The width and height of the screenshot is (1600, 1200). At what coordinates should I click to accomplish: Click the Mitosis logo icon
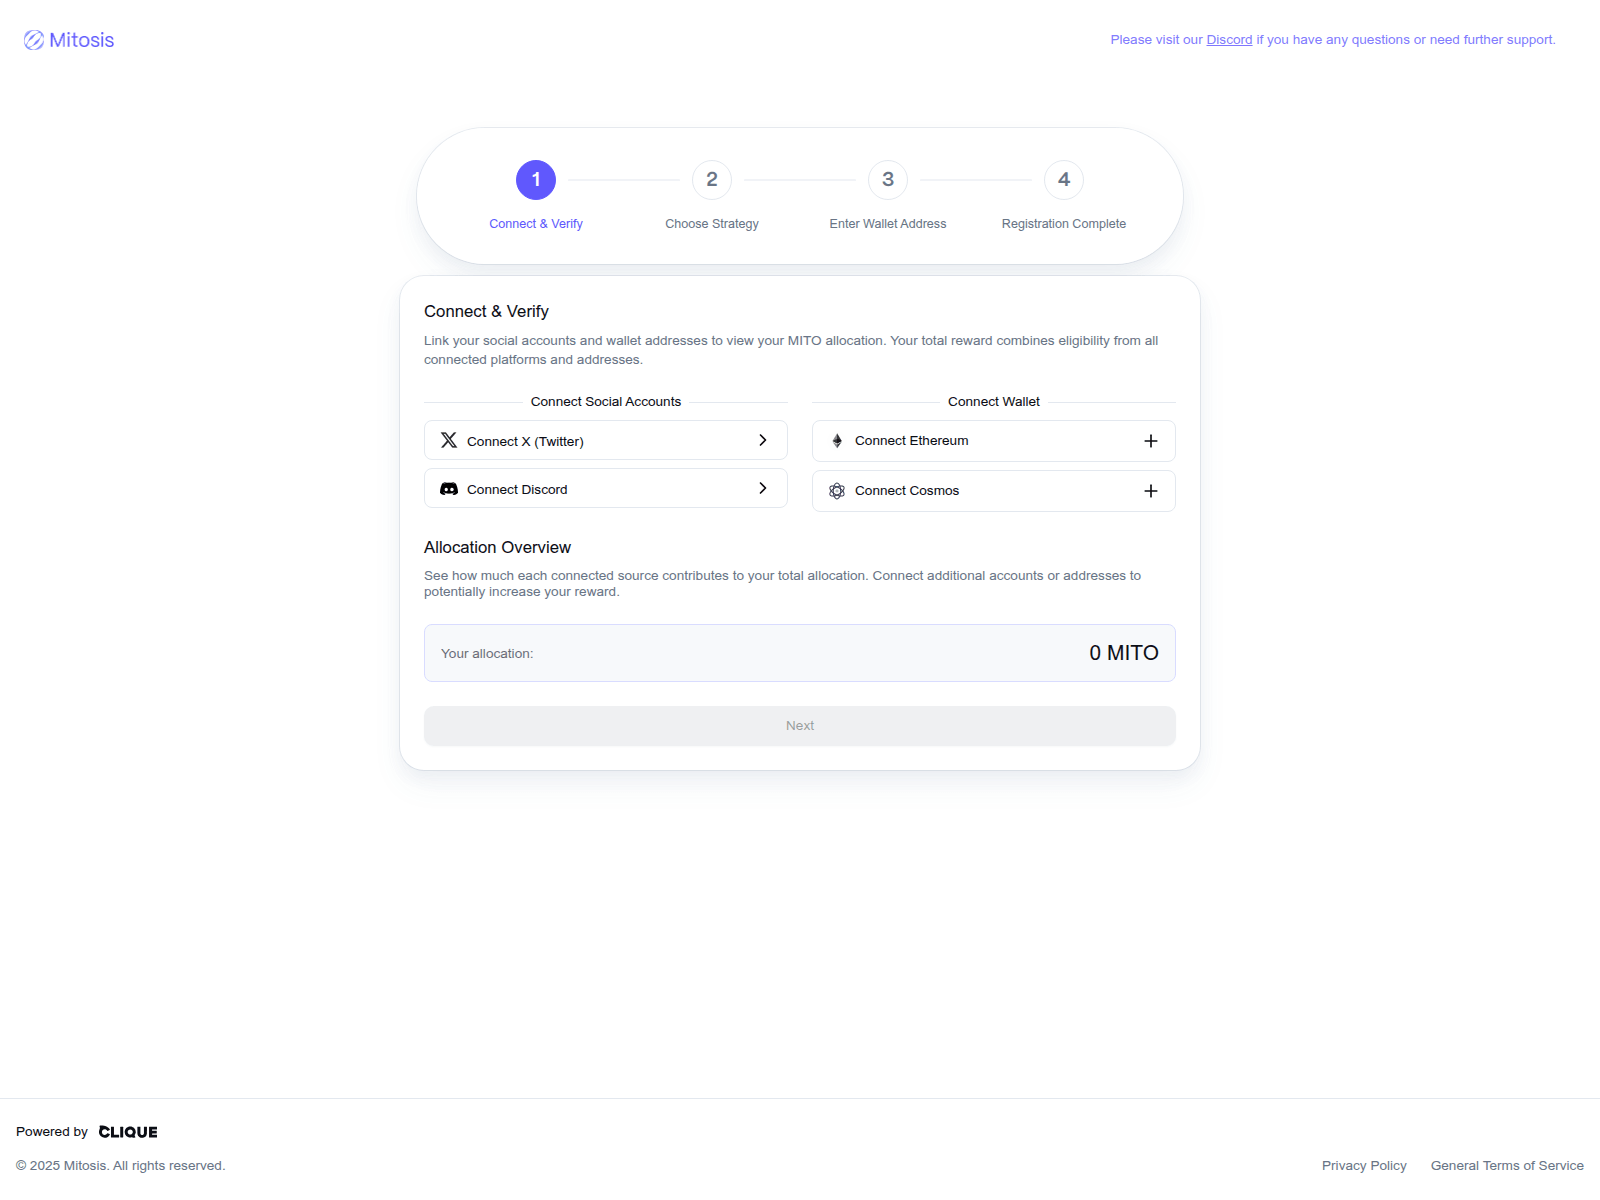pyautogui.click(x=33, y=40)
